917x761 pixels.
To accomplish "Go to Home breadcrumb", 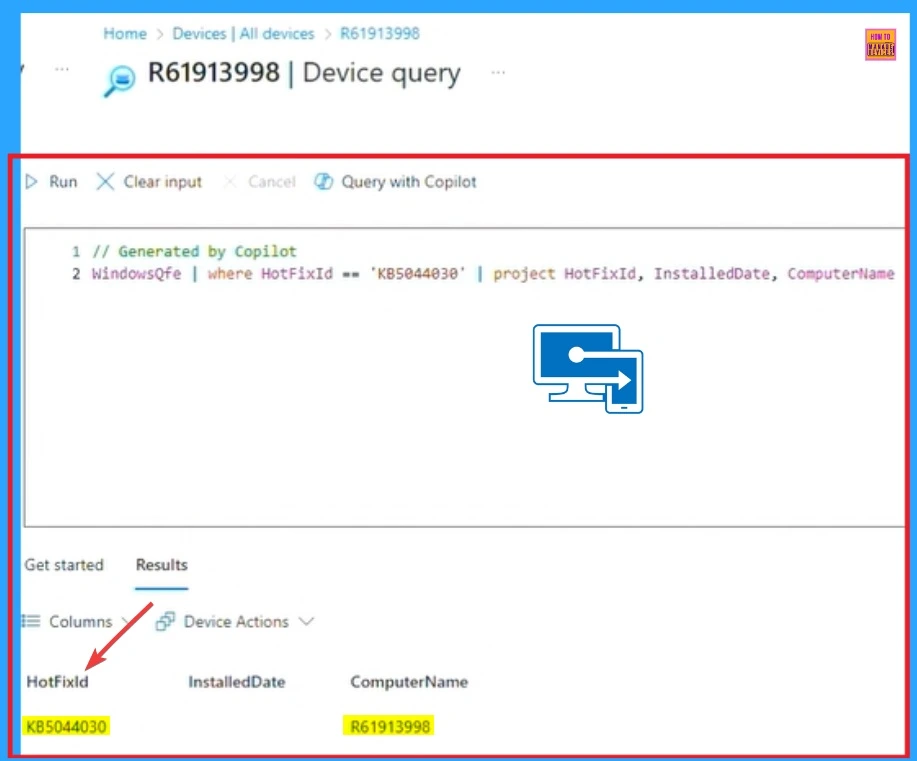I will click(x=125, y=33).
